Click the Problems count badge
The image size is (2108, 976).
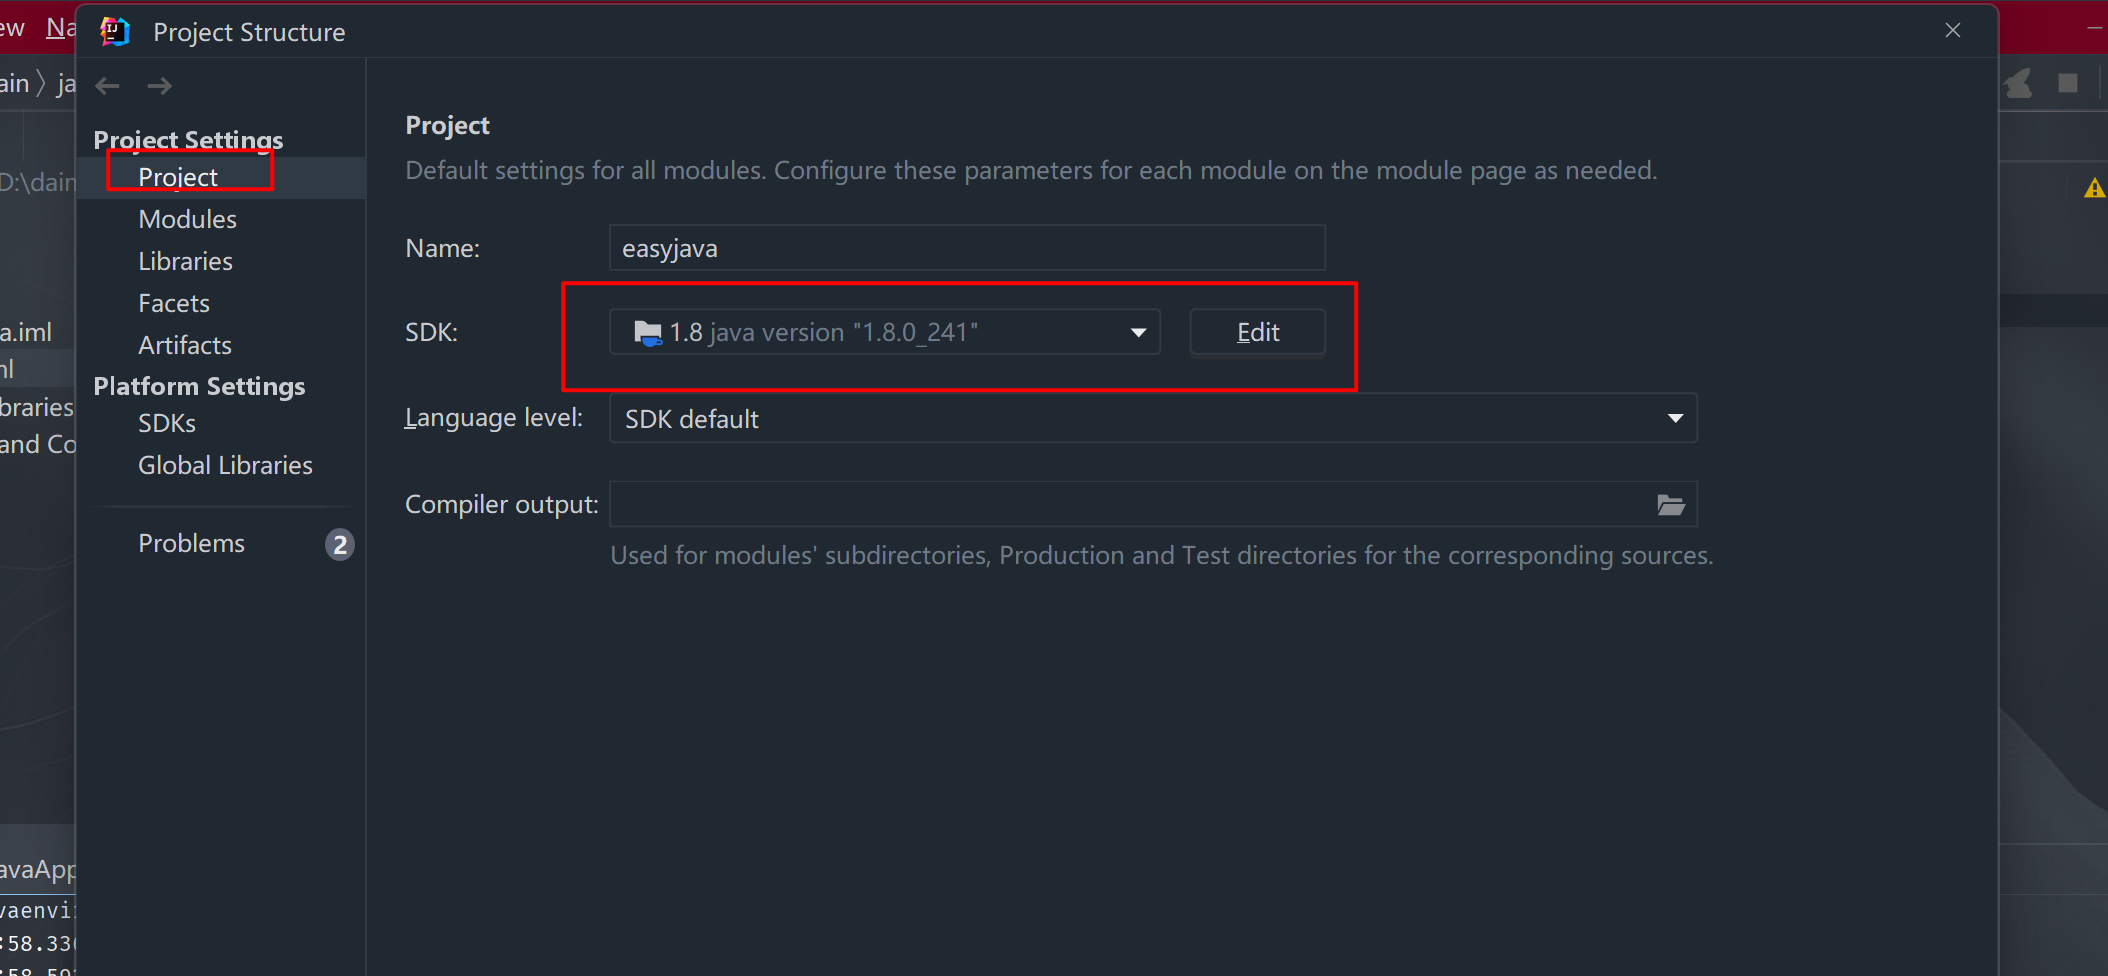[x=340, y=544]
